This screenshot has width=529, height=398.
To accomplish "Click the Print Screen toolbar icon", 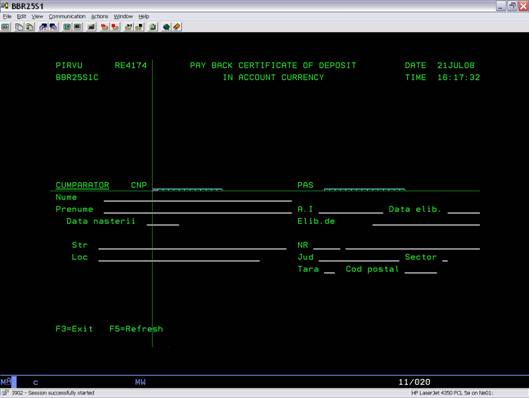I will click(x=5, y=27).
